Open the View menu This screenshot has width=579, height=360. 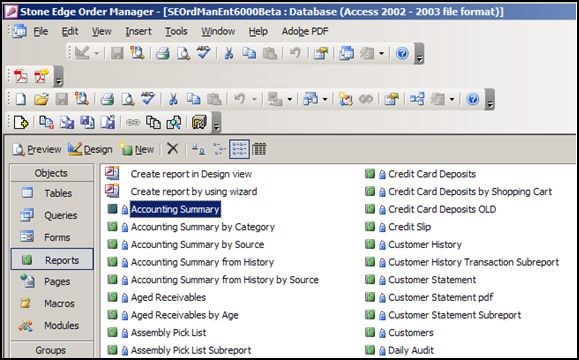102,31
